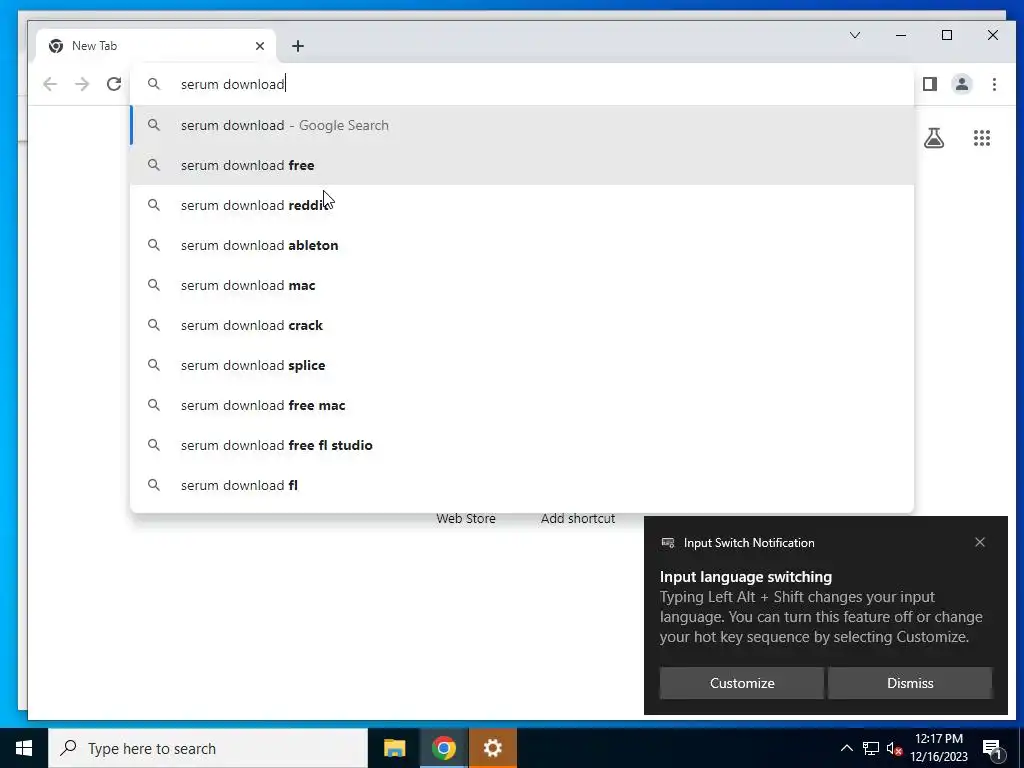Open the Windows Start menu

point(24,748)
